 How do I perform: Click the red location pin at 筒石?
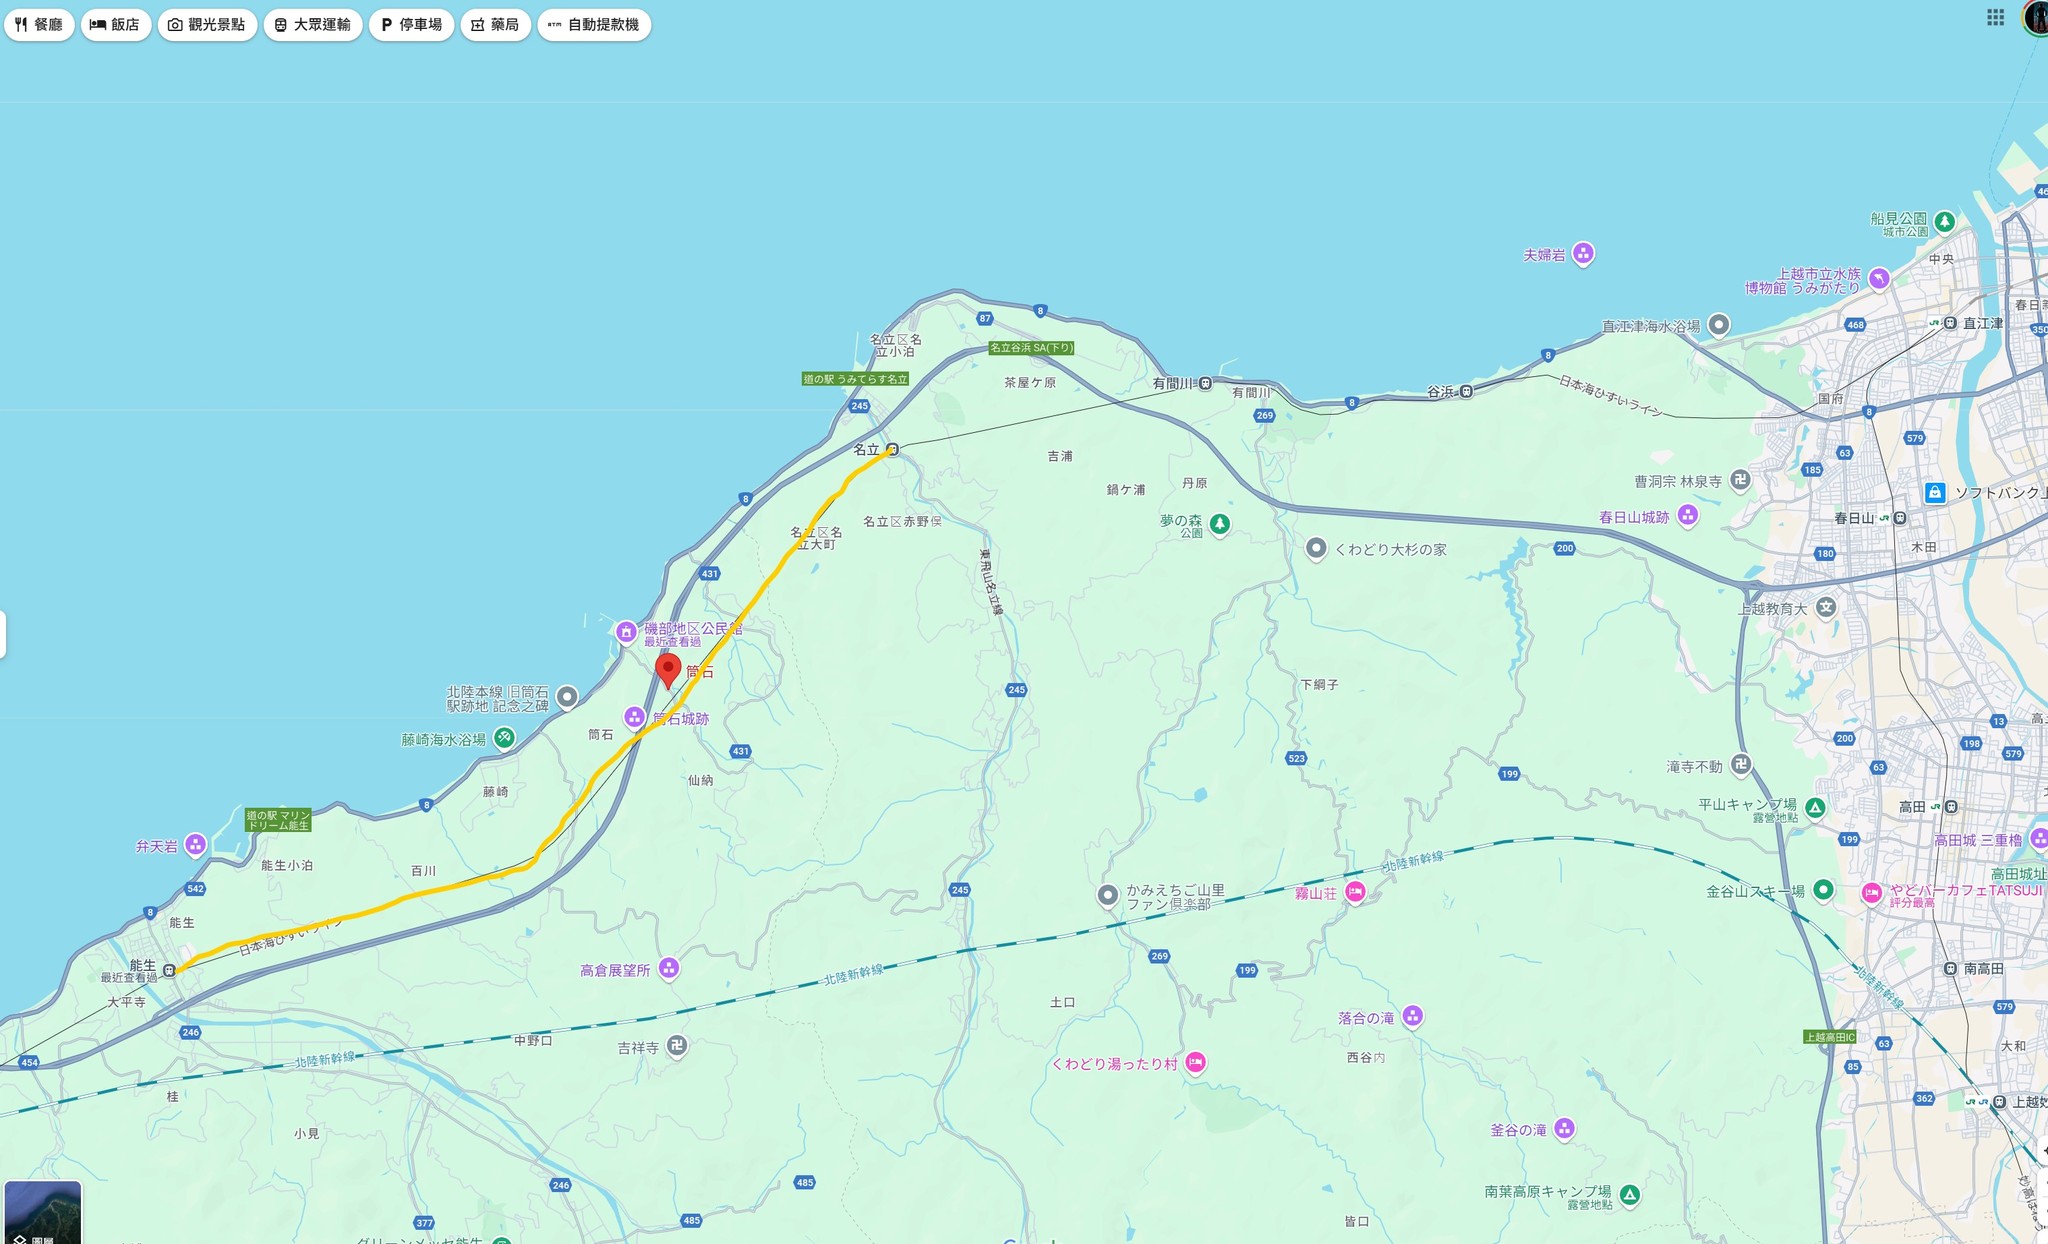[668, 670]
